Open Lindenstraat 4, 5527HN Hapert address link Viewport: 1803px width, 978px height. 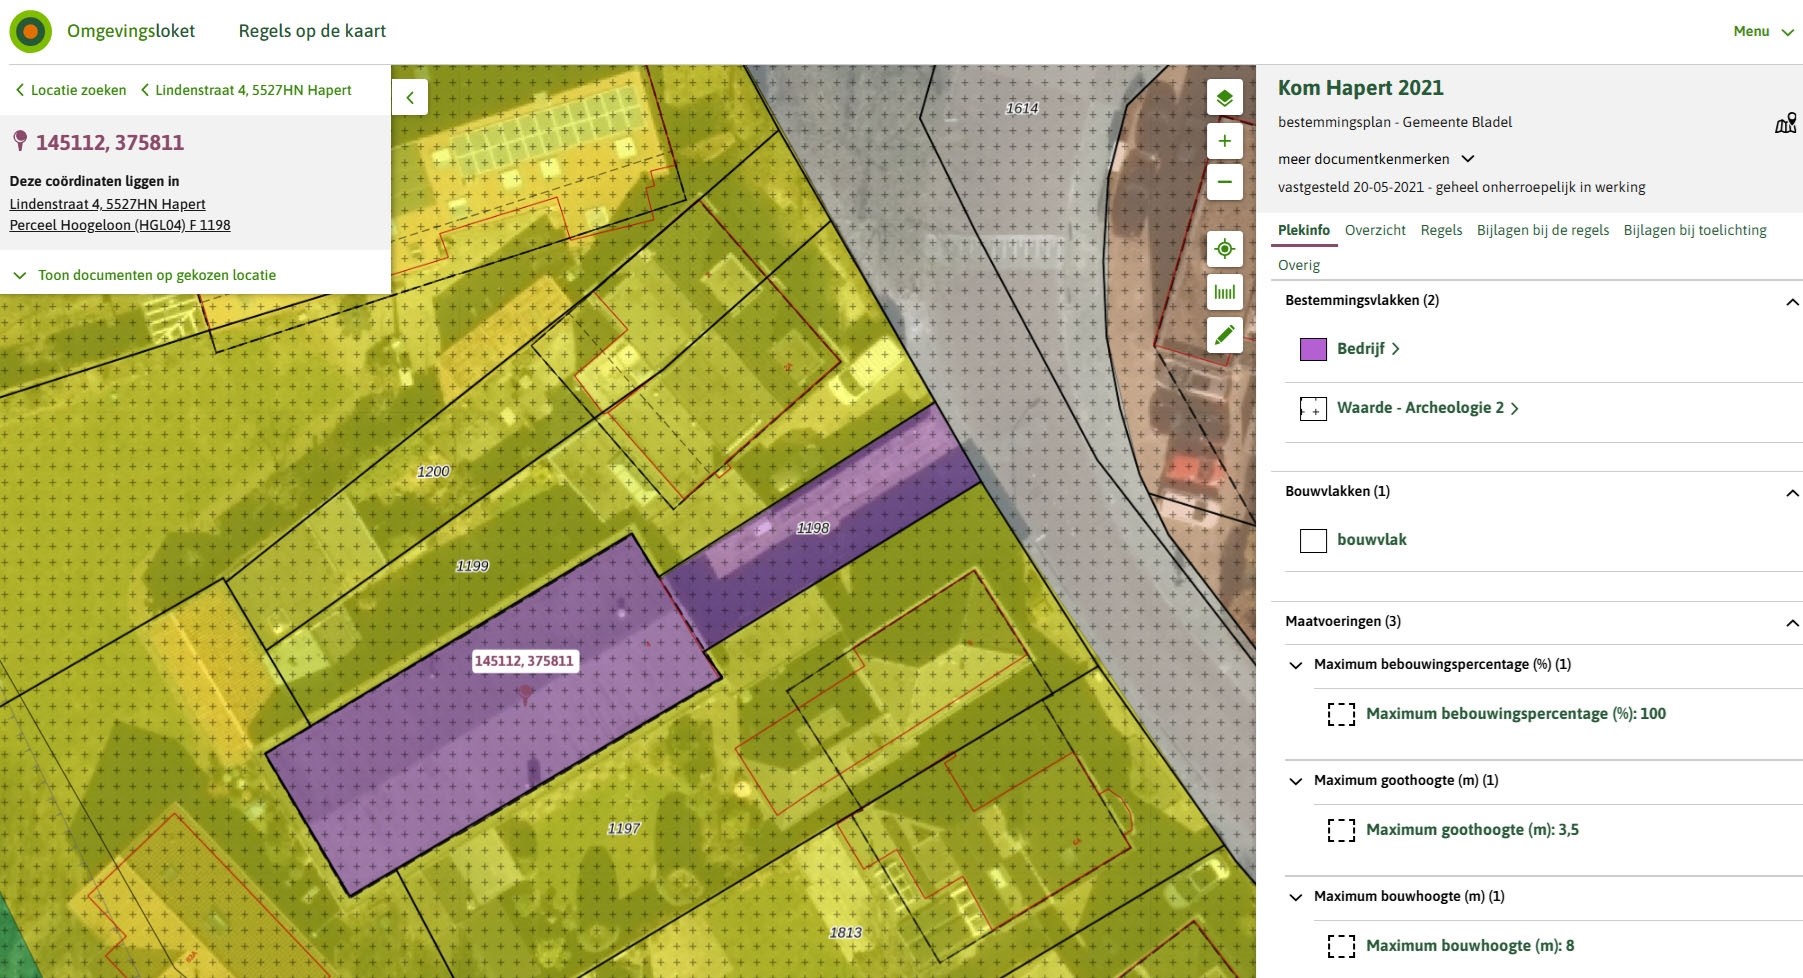point(107,204)
